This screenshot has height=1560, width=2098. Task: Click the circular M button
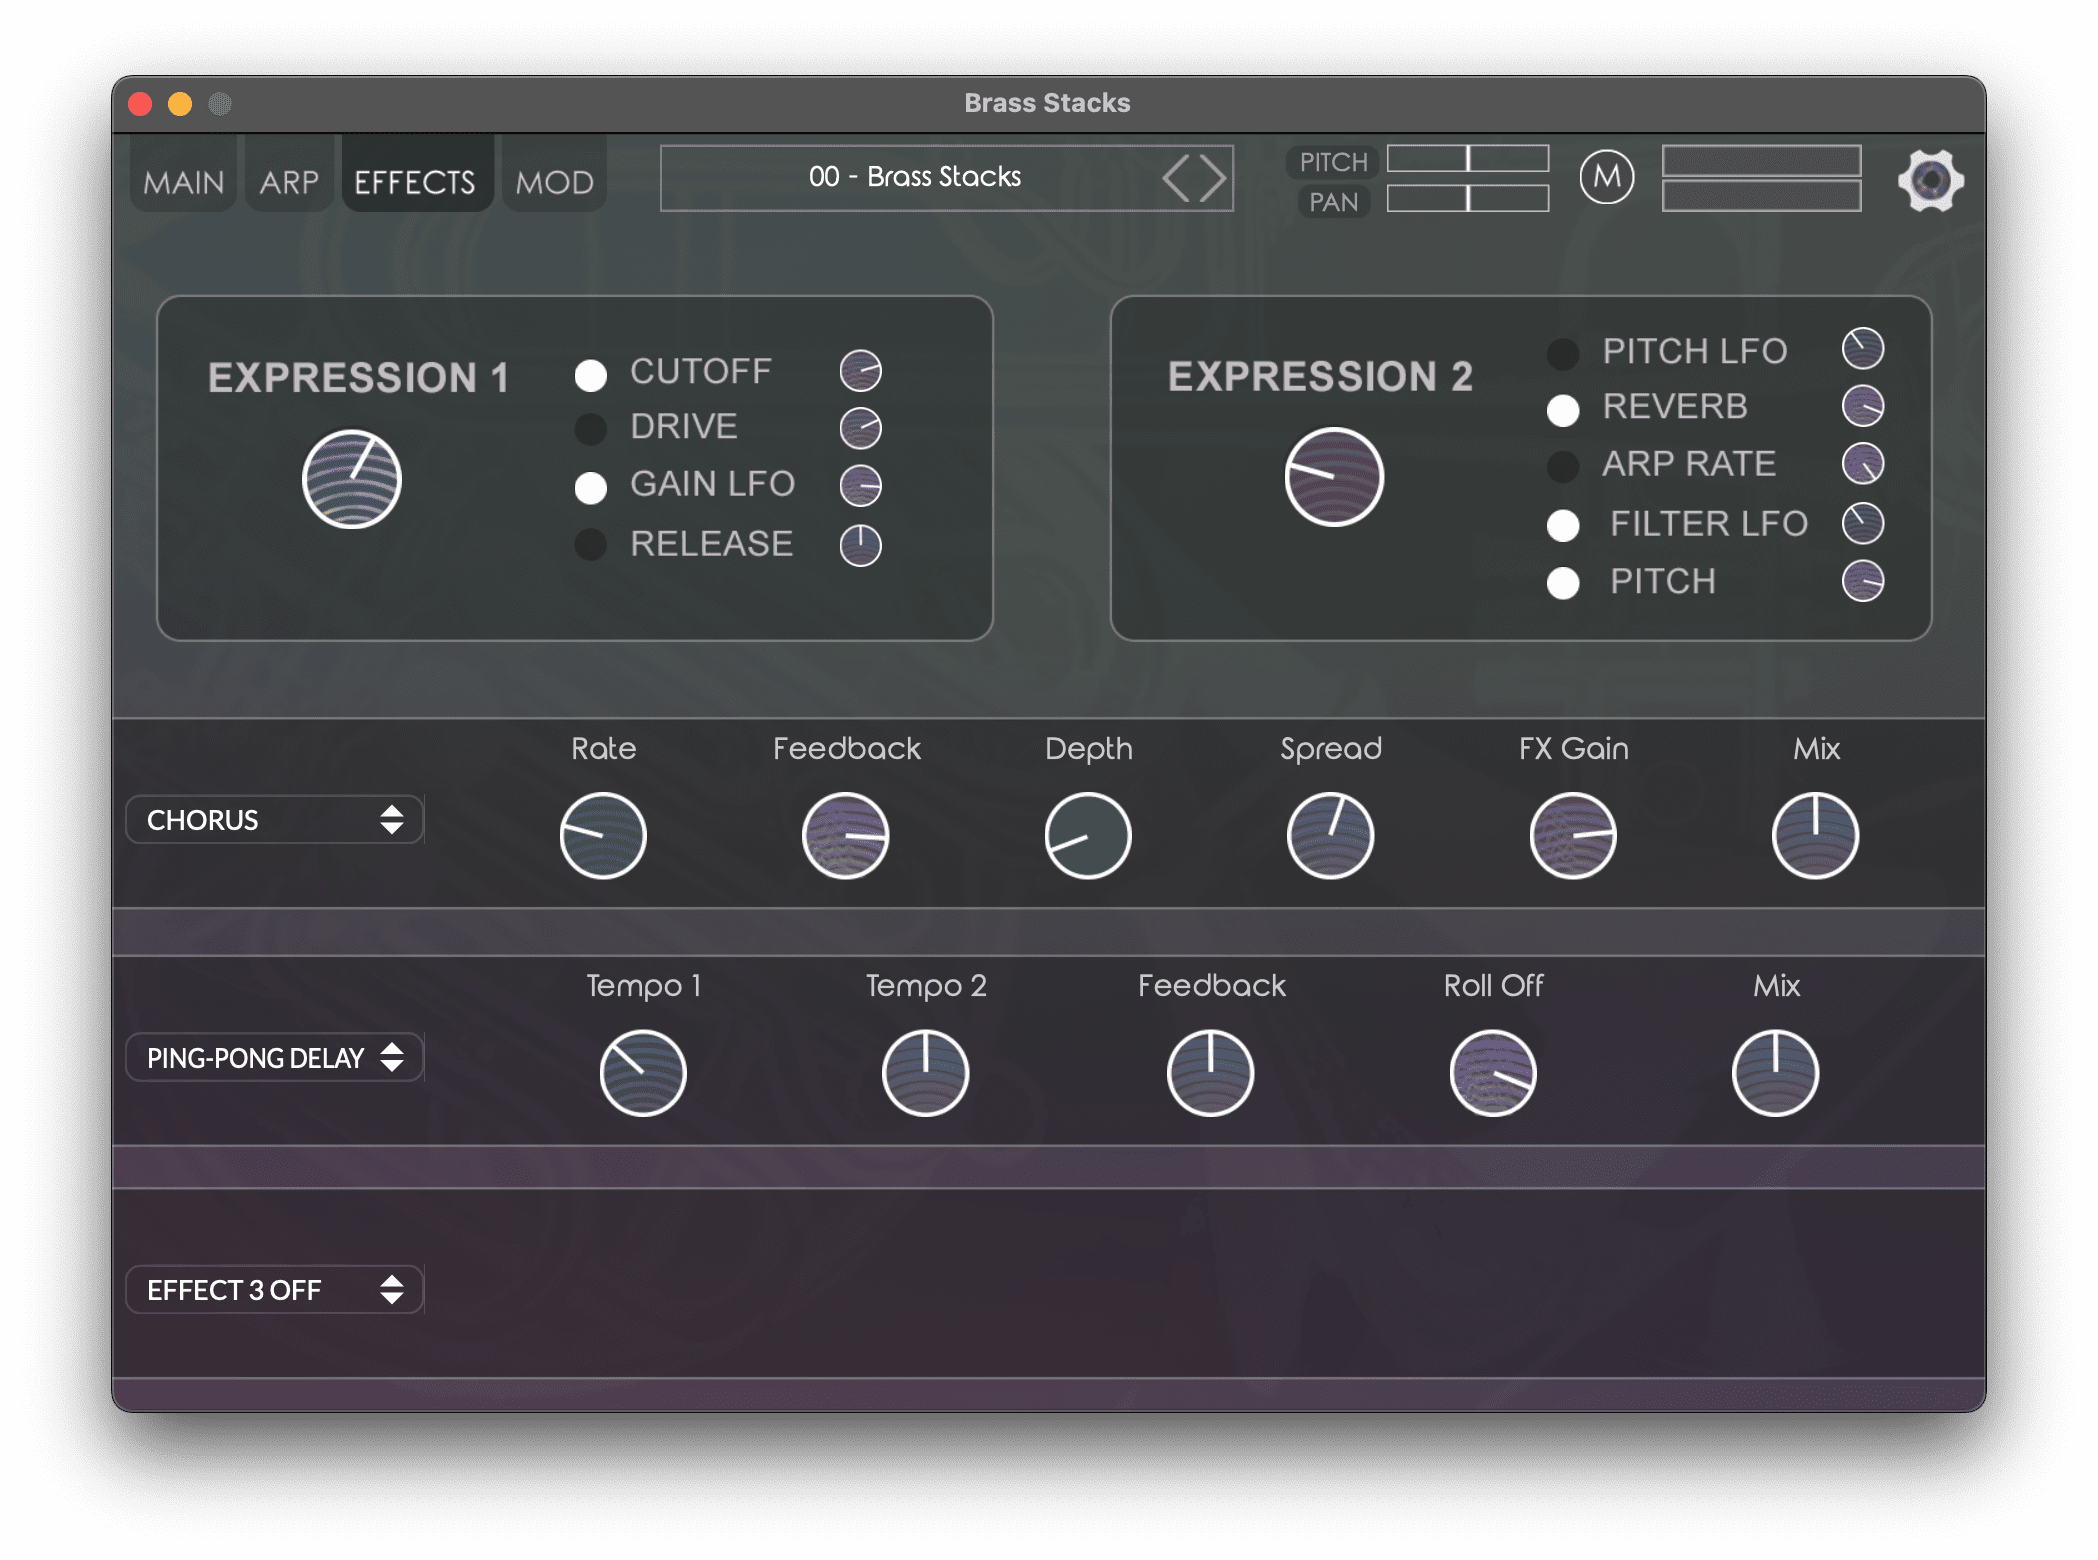pos(1606,178)
